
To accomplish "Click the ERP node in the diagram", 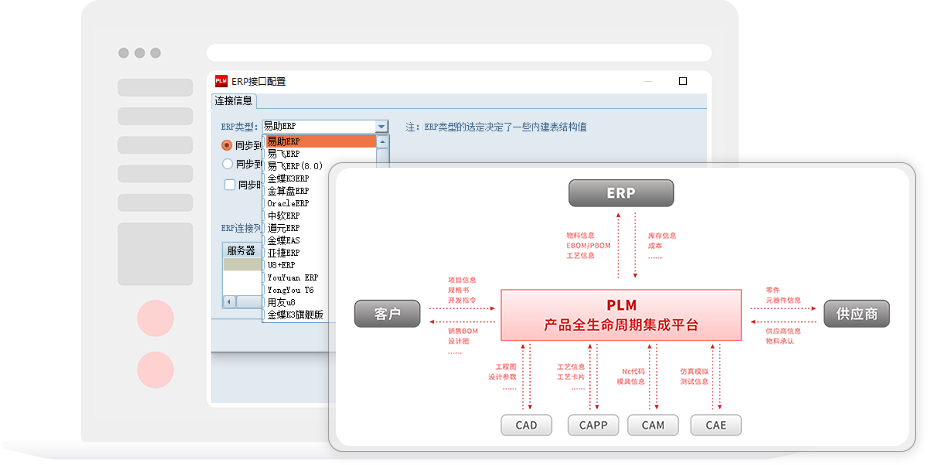I will [621, 193].
